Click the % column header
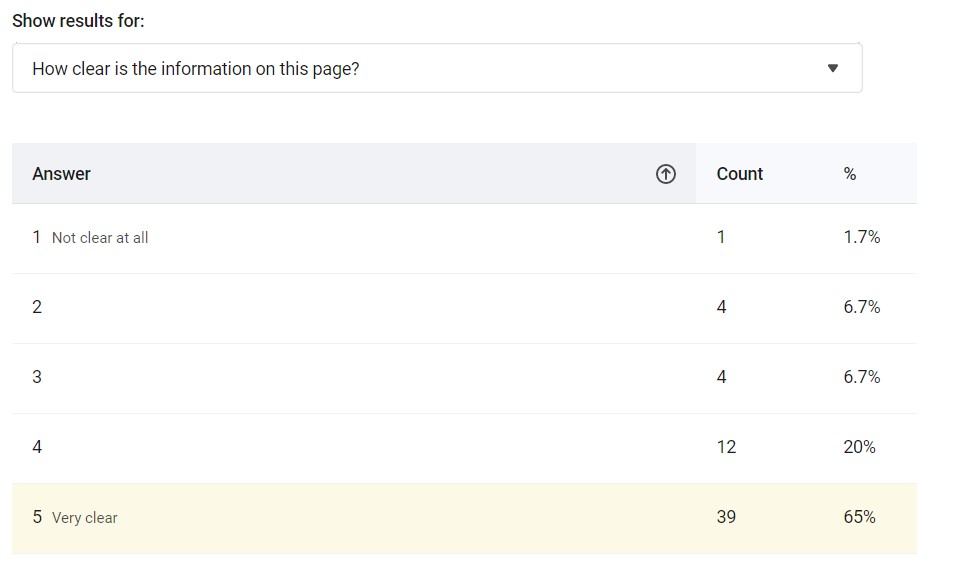The width and height of the screenshot is (957, 567). 850,175
